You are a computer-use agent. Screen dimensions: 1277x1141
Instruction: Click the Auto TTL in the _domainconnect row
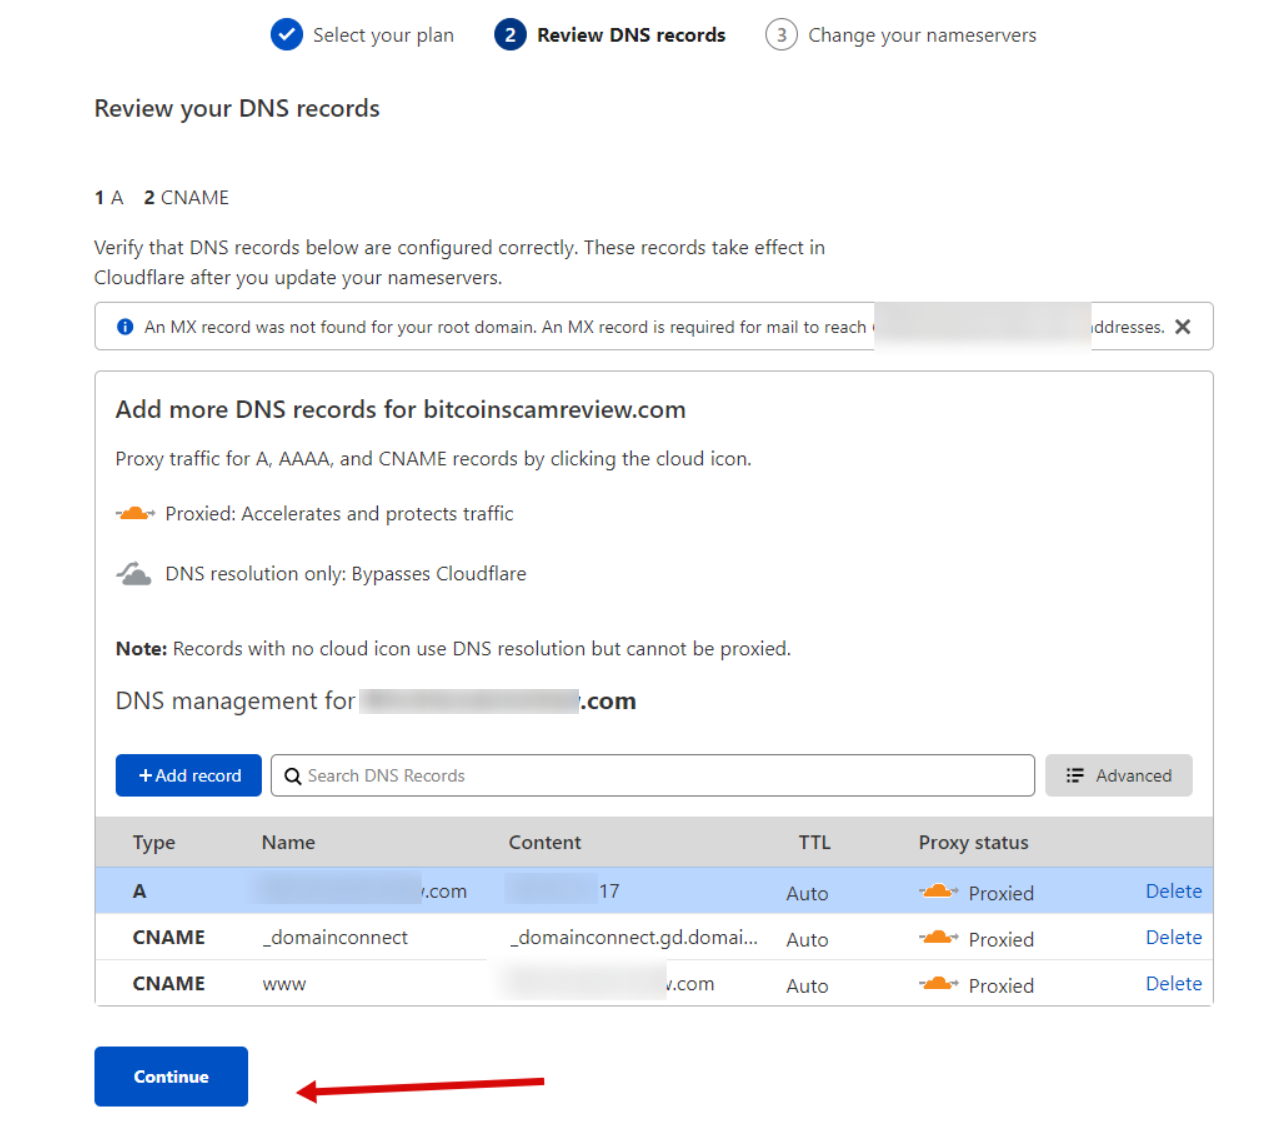click(x=807, y=940)
